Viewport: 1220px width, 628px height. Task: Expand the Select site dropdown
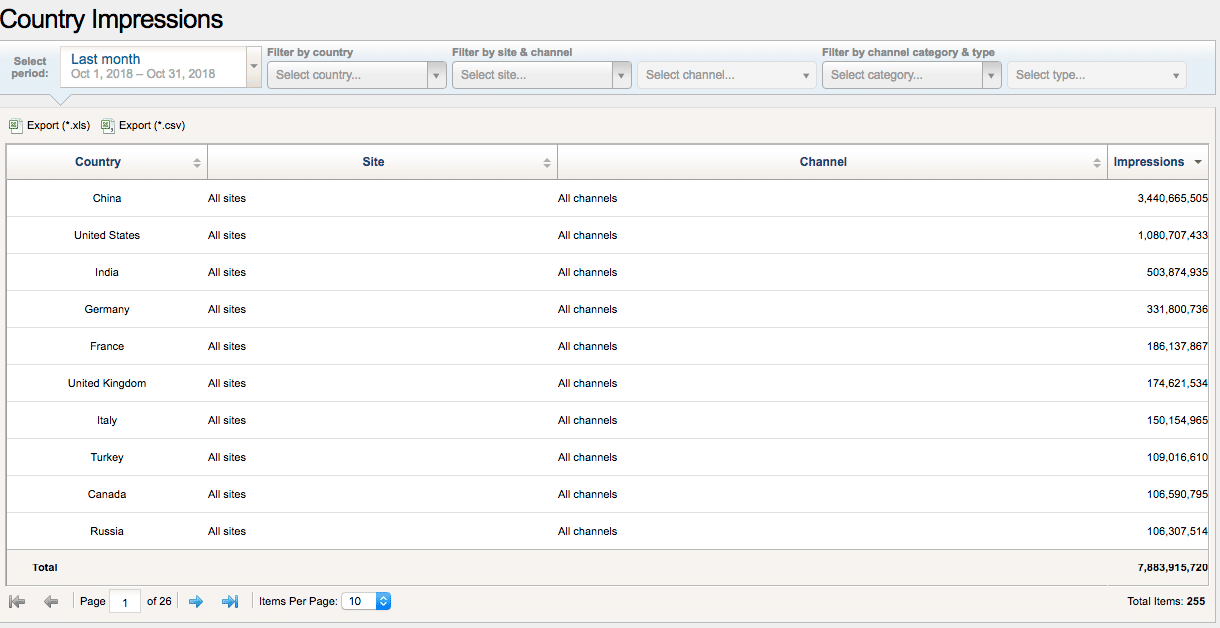click(541, 75)
